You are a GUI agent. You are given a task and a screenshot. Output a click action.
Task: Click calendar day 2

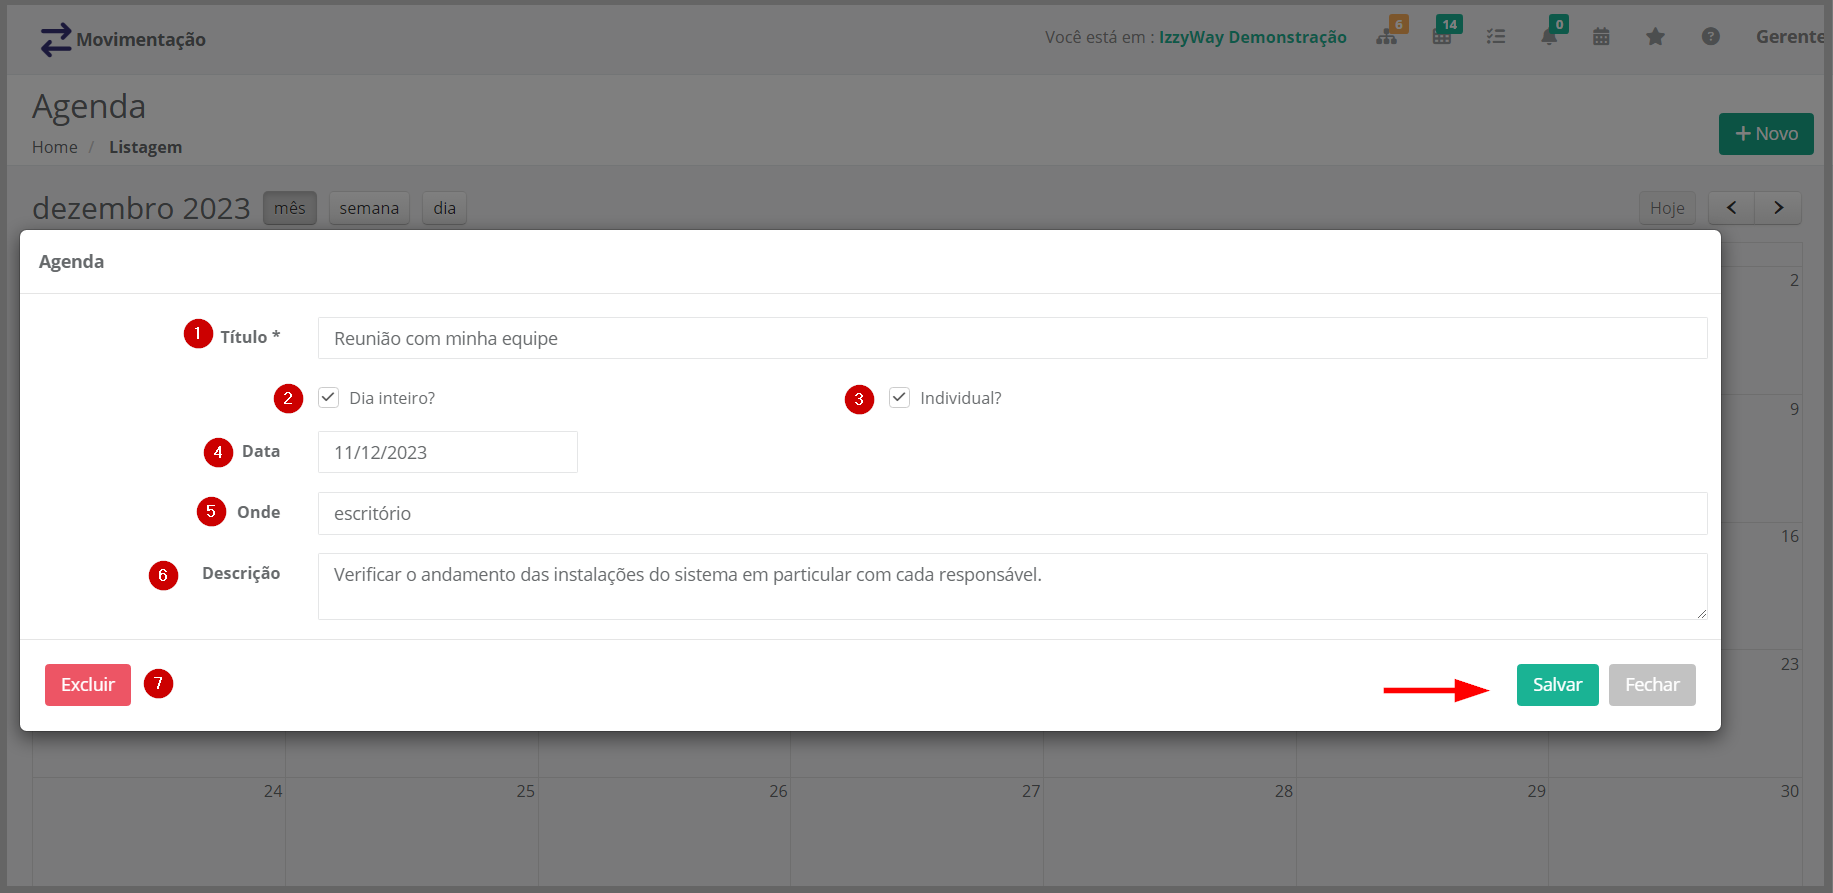coord(1795,280)
